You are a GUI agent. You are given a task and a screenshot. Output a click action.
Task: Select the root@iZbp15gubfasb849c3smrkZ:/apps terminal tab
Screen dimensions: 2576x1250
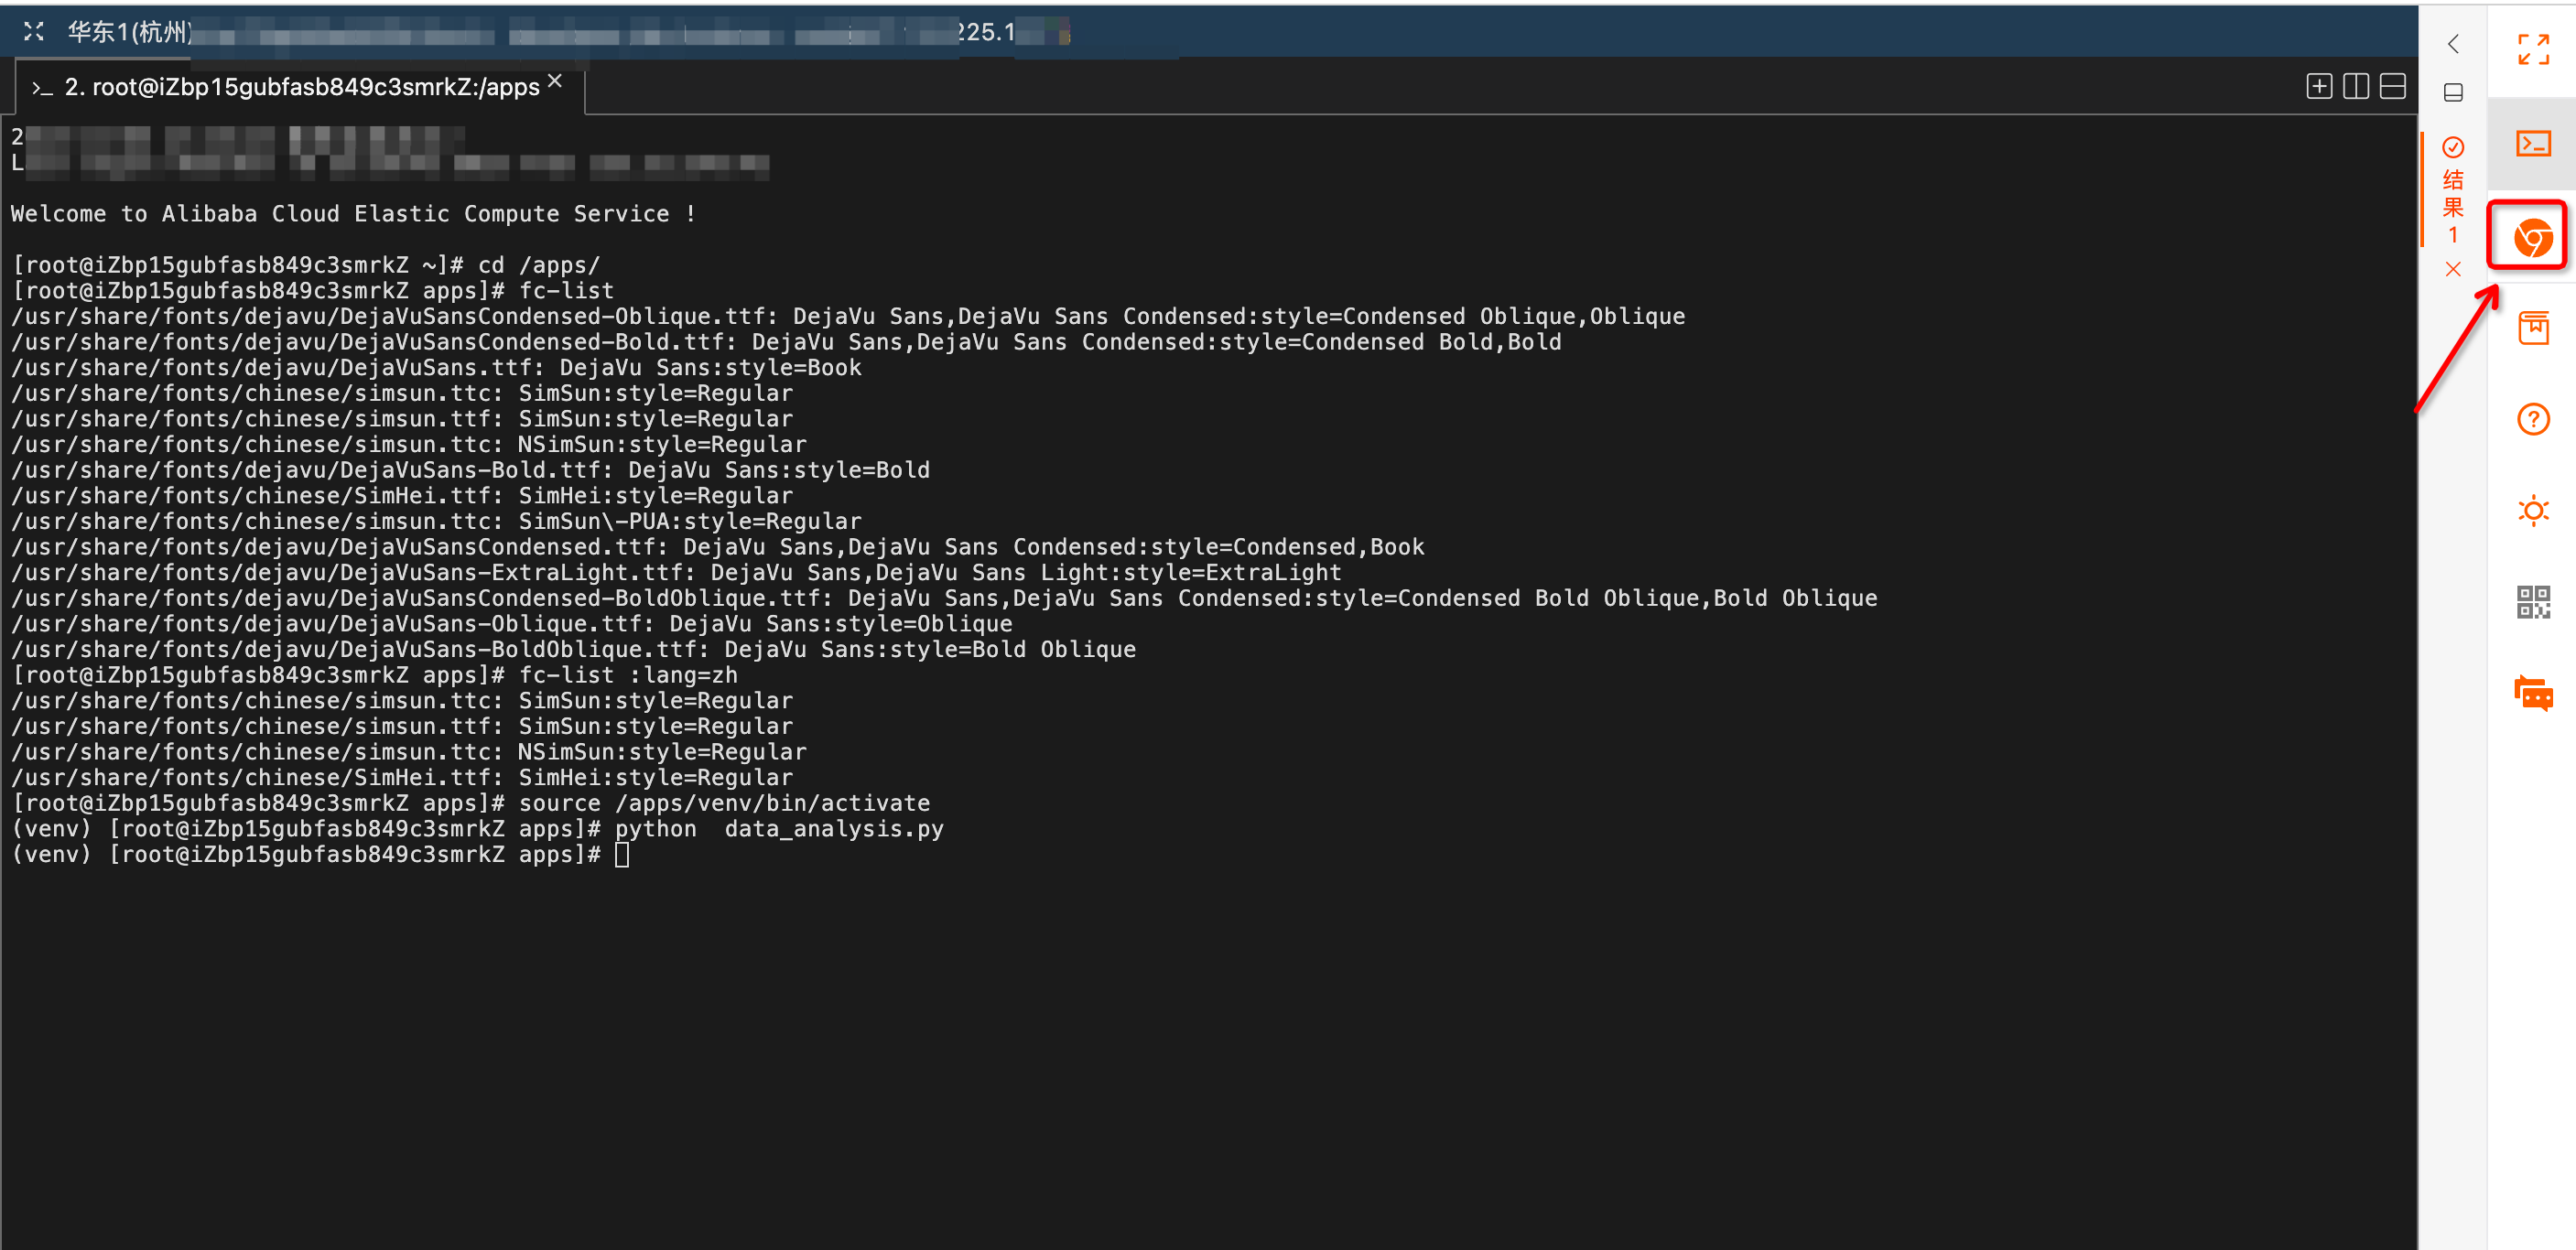(x=300, y=88)
